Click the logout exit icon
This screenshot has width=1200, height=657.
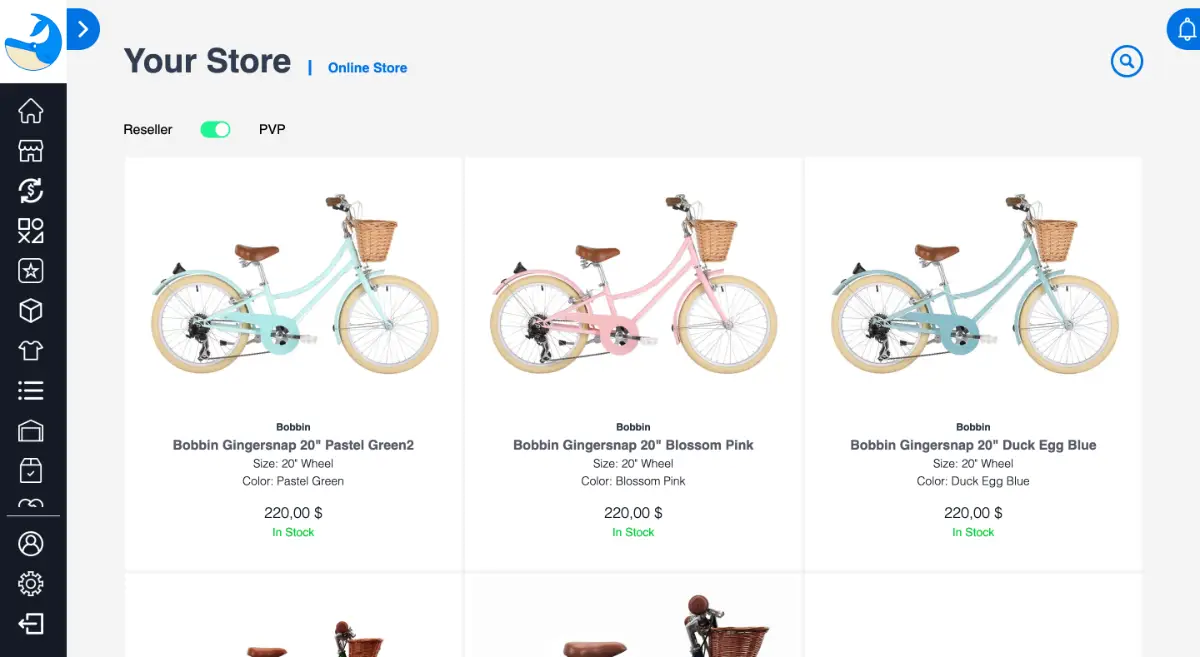[x=31, y=624]
